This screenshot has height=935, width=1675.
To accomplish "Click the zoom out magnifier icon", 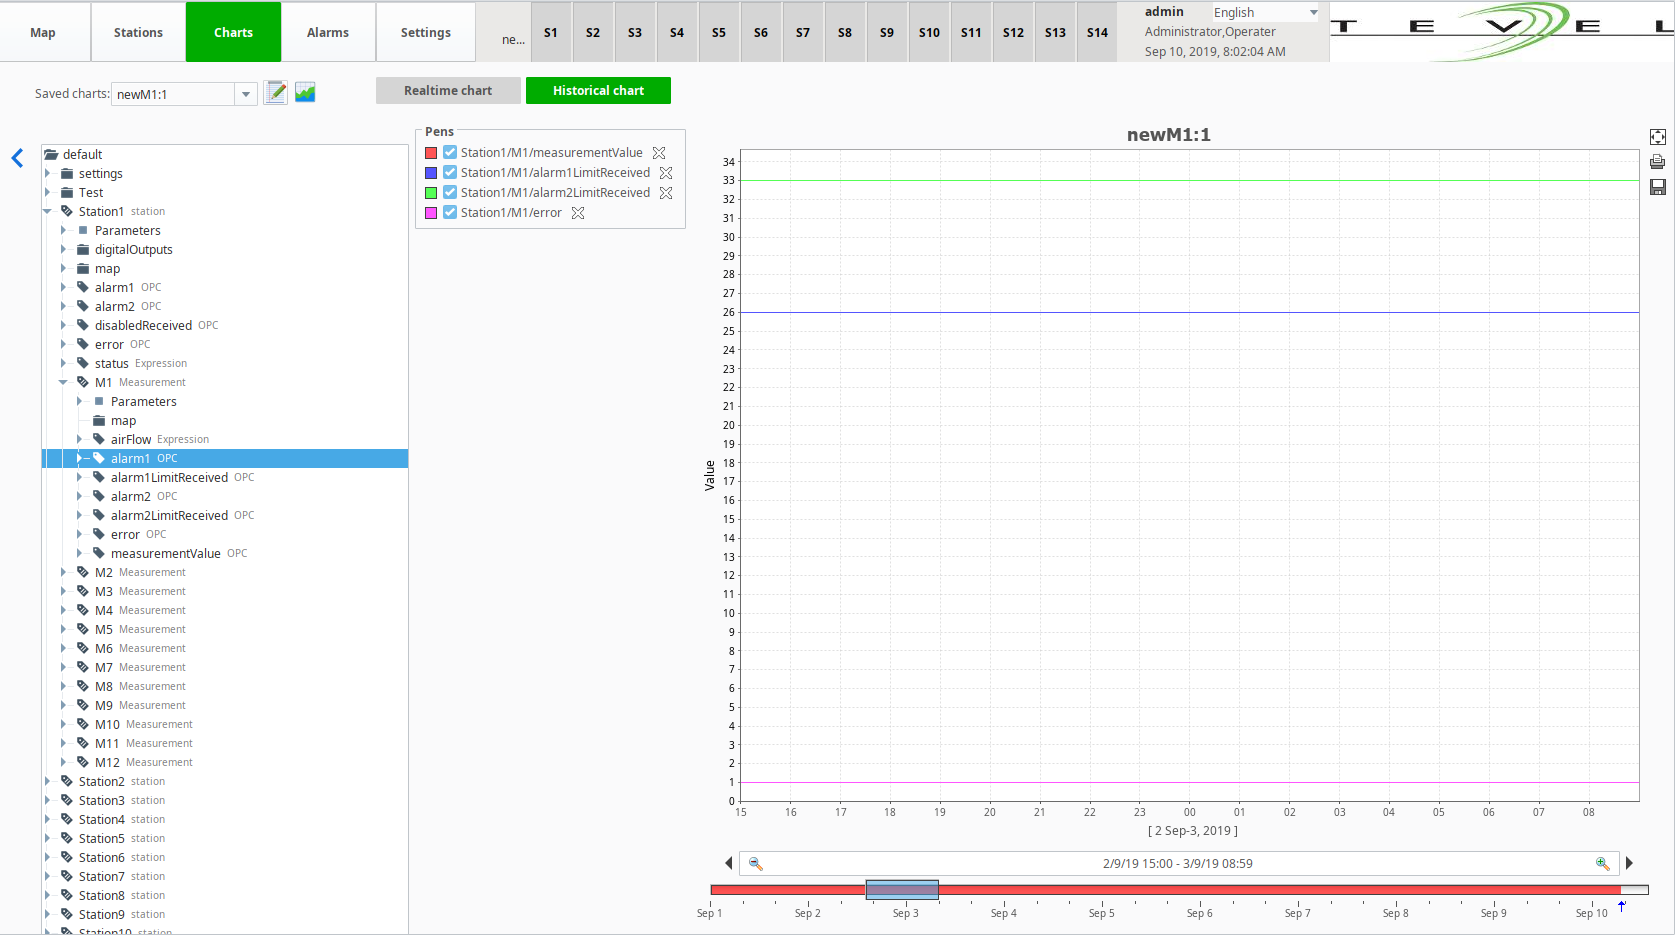I will coord(756,863).
